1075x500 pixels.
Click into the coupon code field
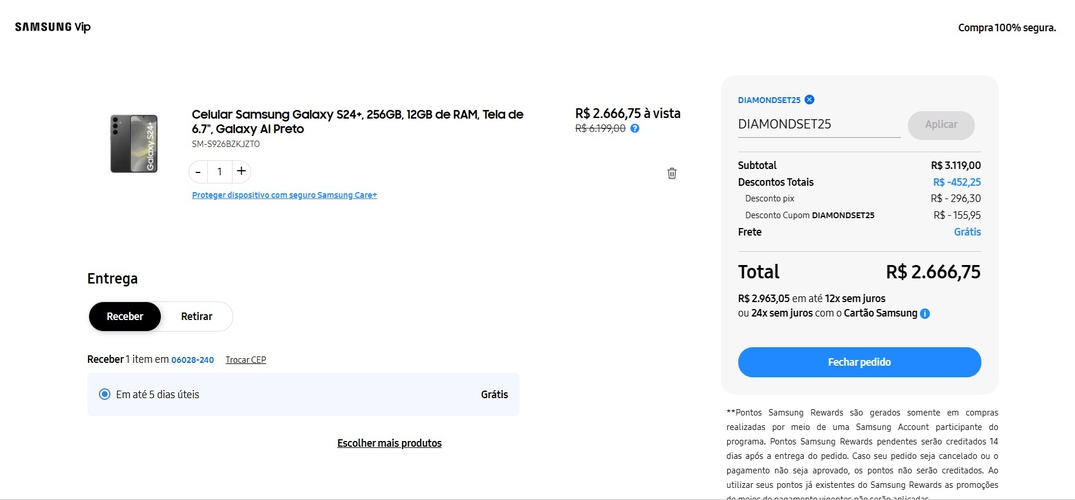[x=818, y=125]
